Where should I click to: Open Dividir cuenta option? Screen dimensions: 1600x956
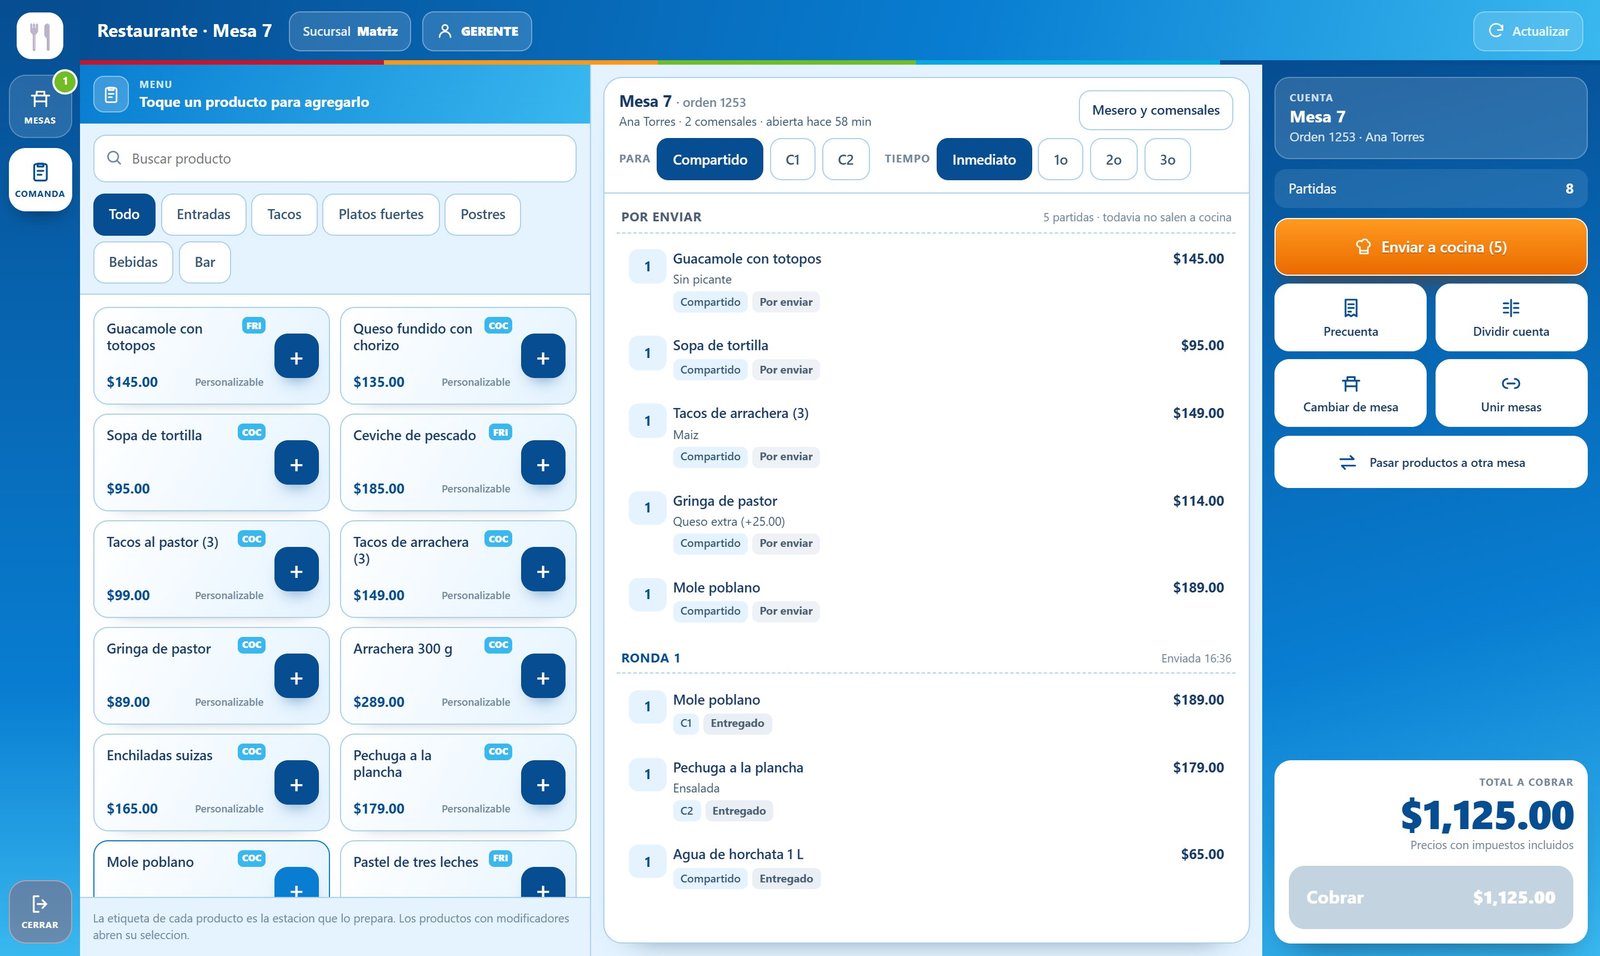(x=1511, y=318)
